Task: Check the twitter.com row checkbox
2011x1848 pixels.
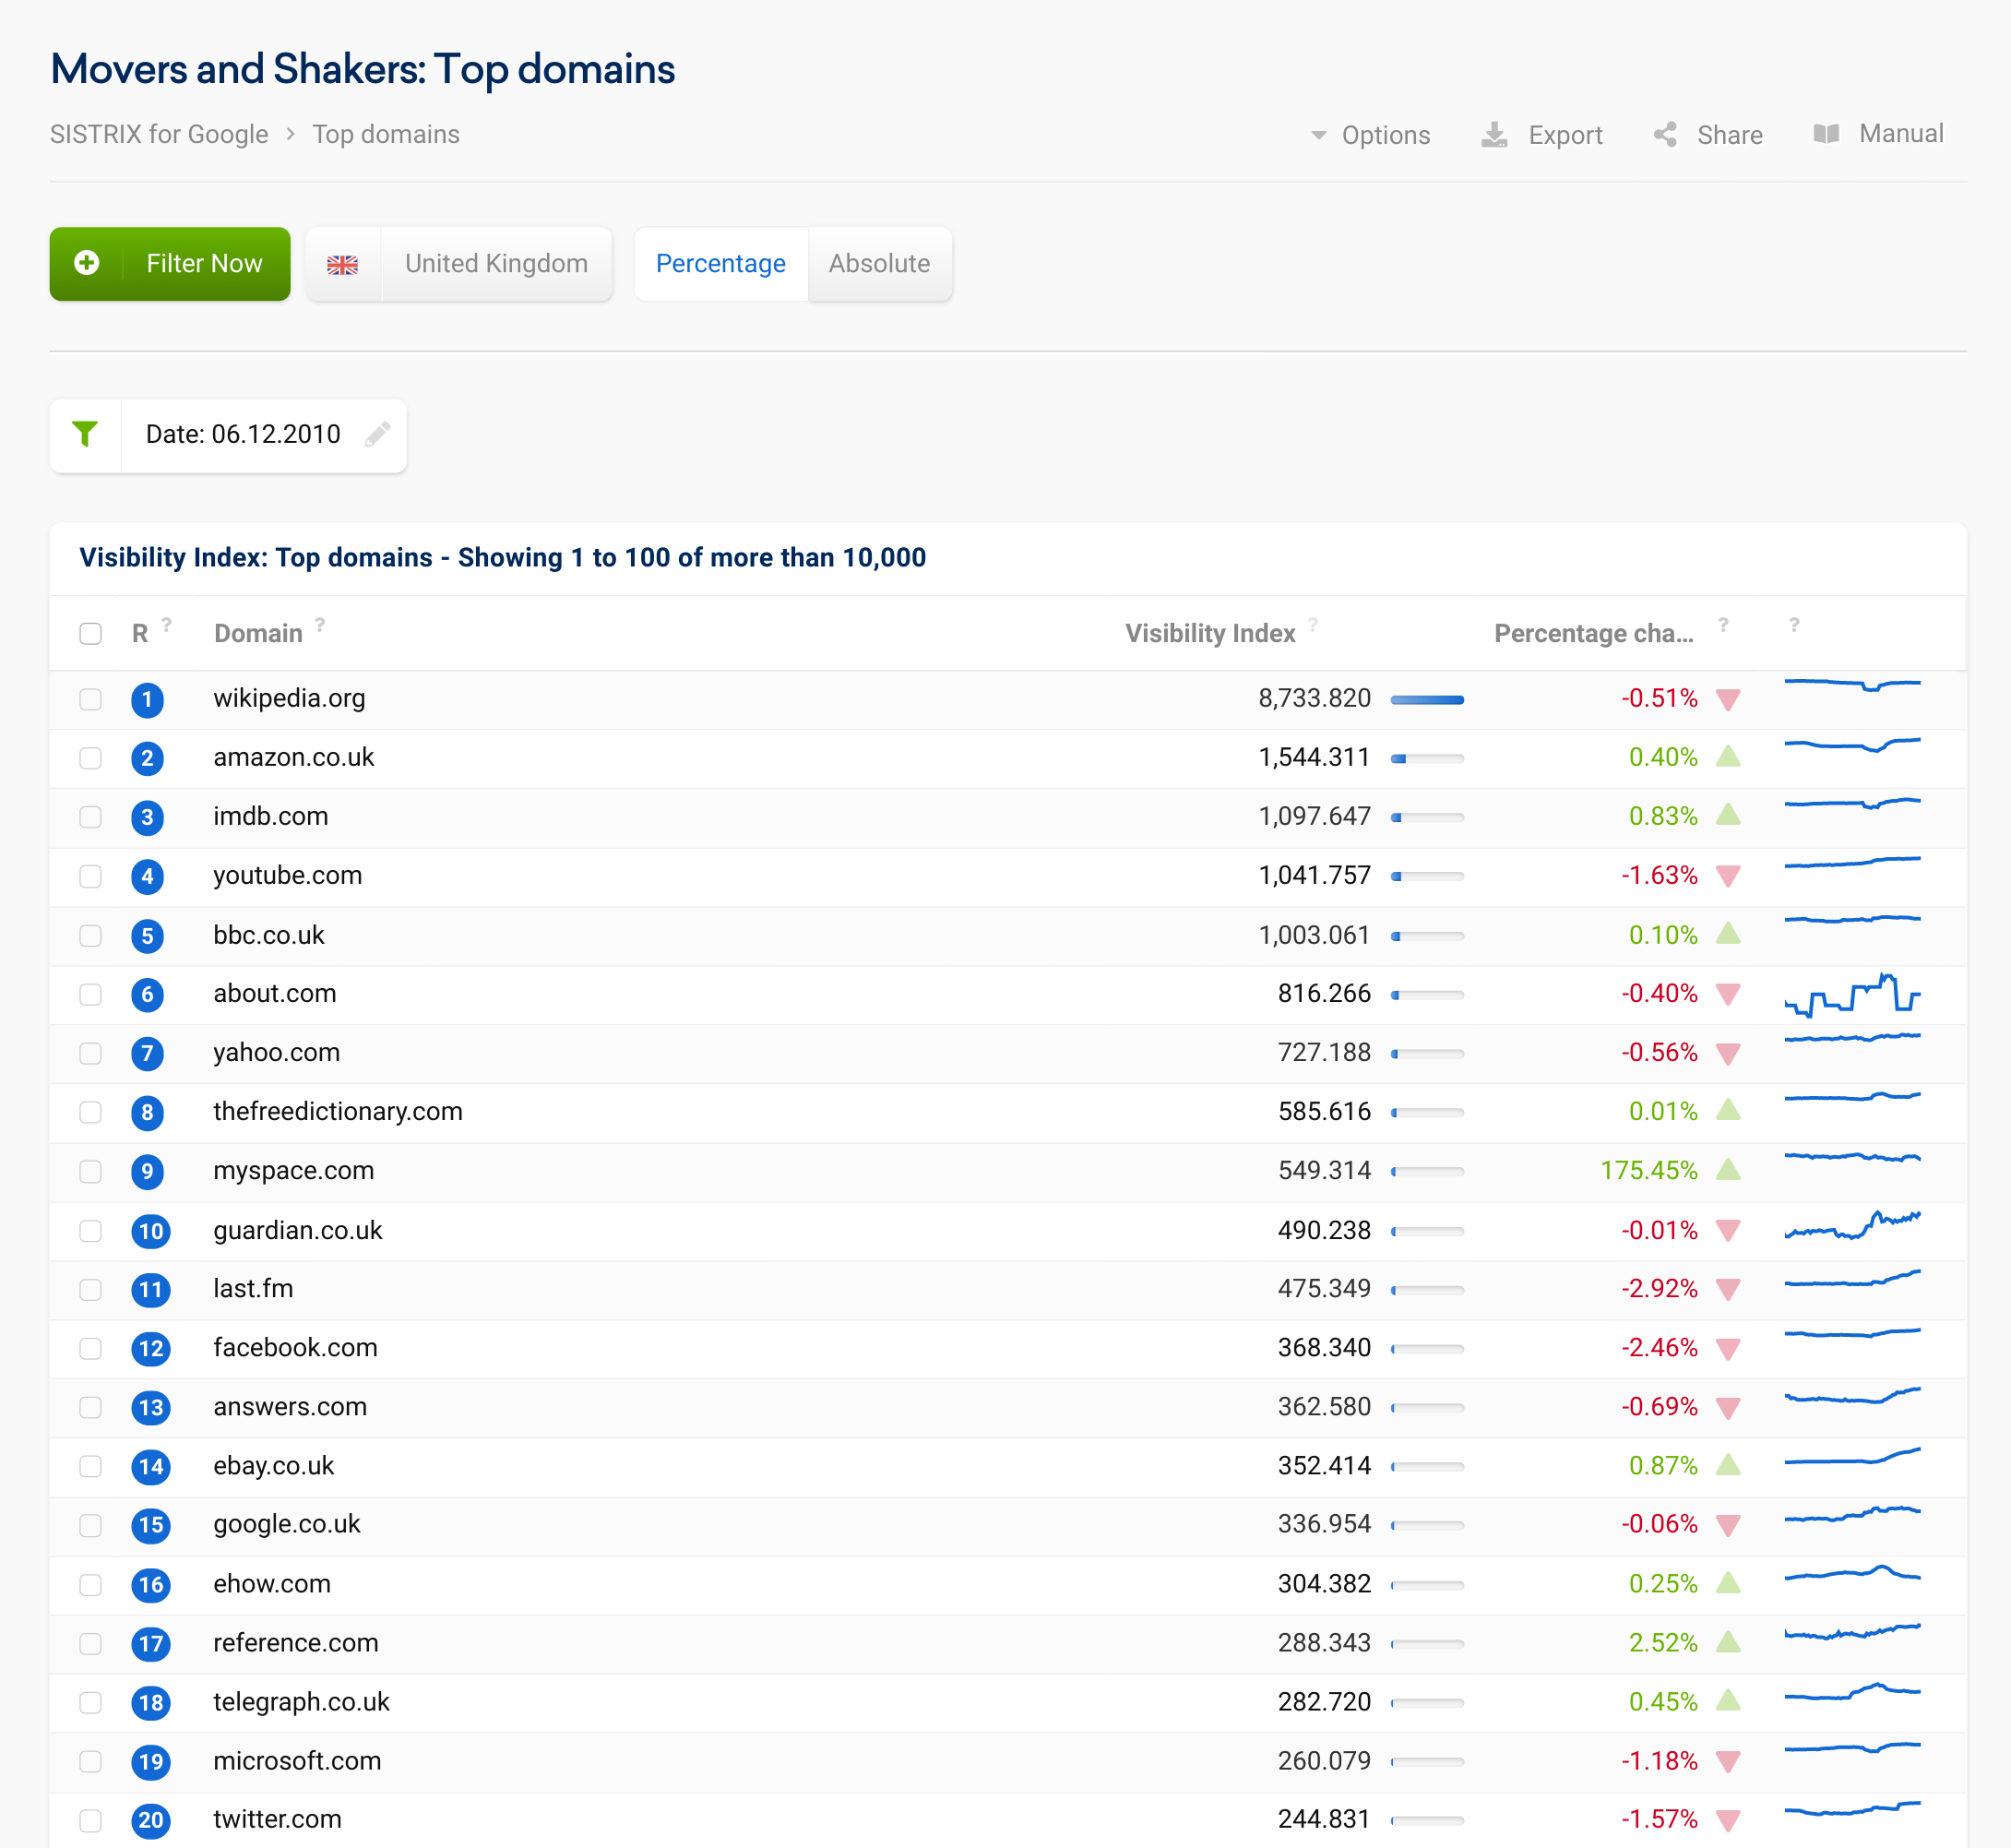Action: point(91,1820)
